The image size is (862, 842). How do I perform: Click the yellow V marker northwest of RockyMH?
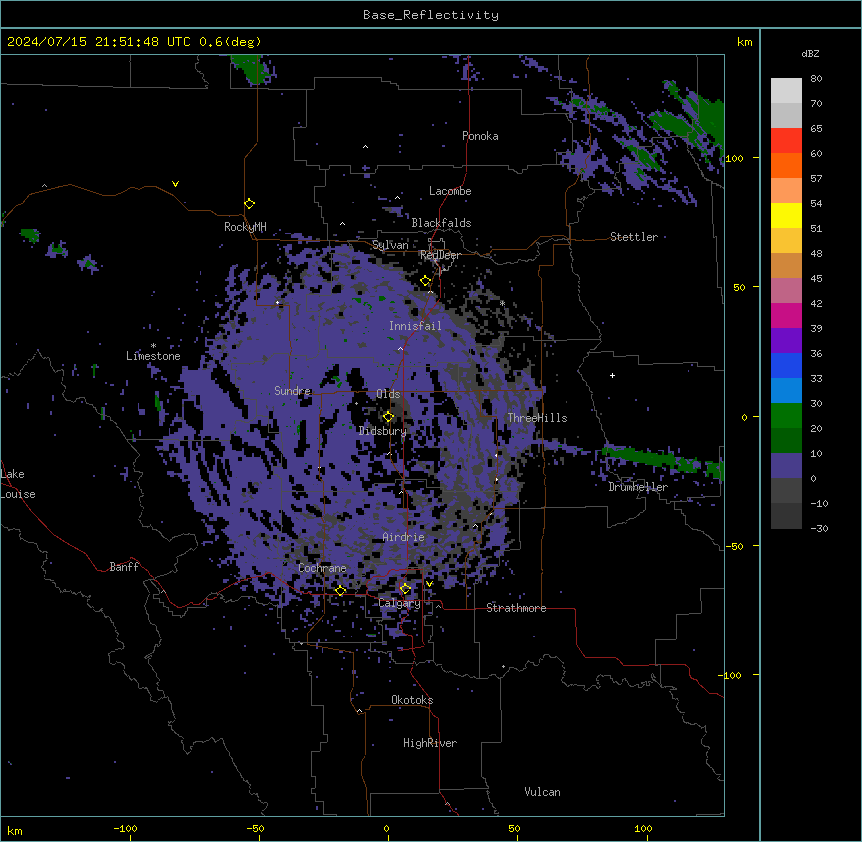point(175,184)
